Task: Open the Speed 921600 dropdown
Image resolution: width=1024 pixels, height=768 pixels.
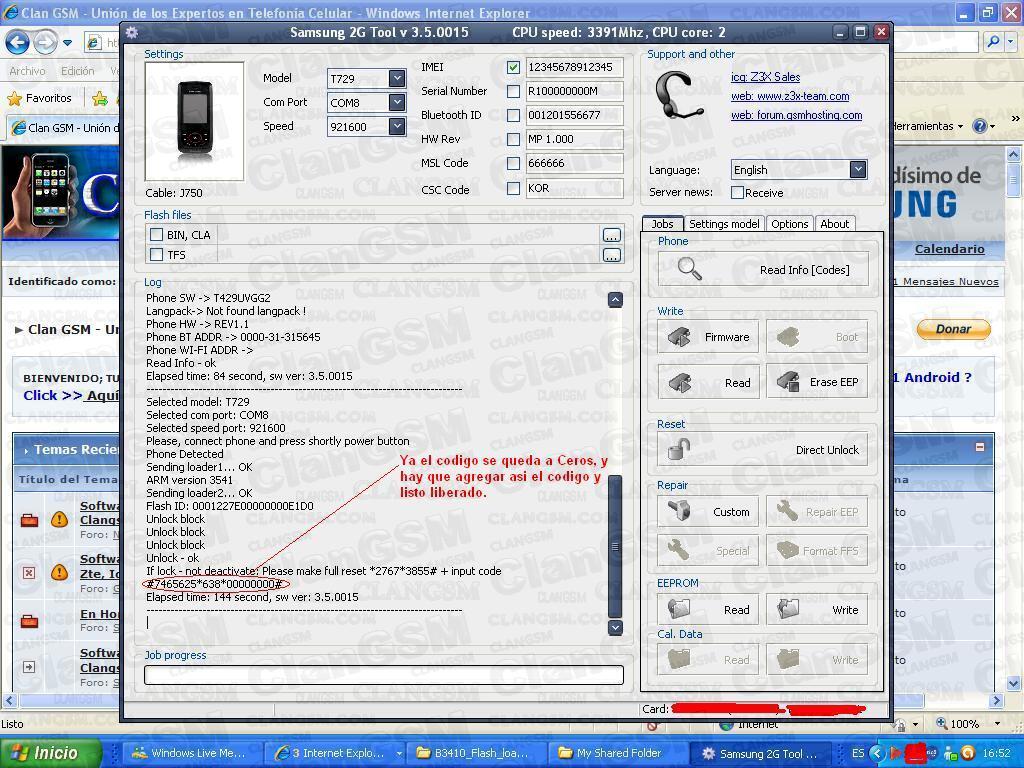Action: pyautogui.click(x=396, y=126)
